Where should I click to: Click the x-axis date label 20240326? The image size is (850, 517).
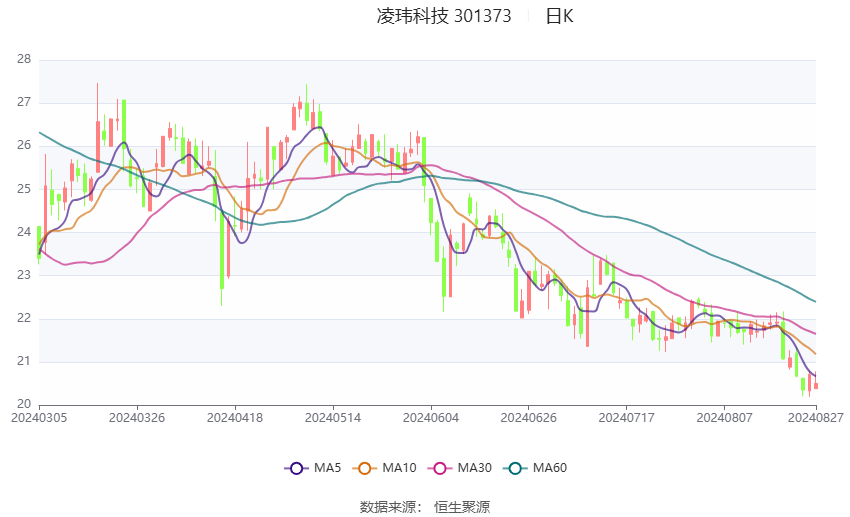(x=137, y=418)
